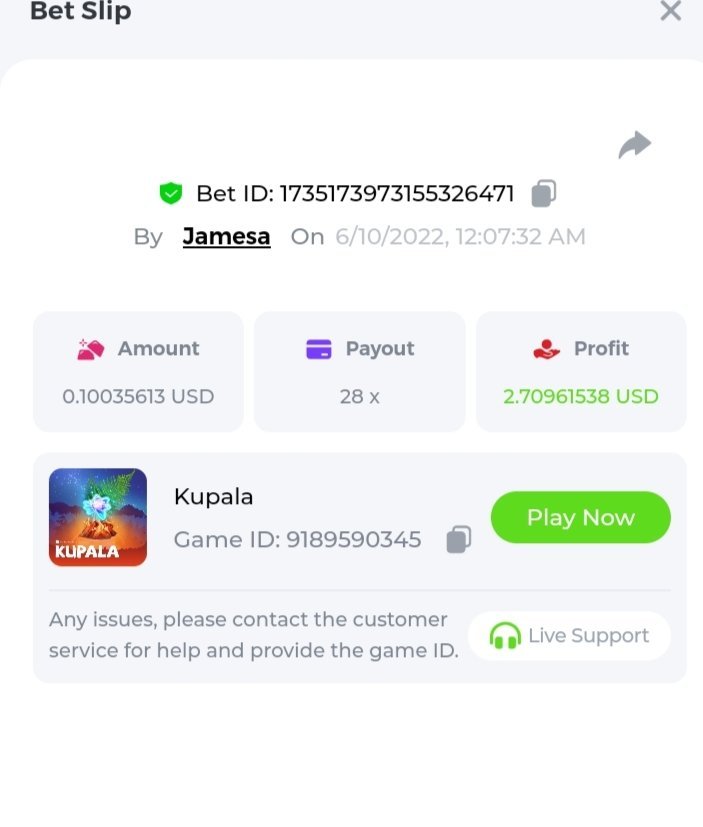Click the 0.10035613 USD amount value
The image size is (703, 827).
tap(138, 396)
